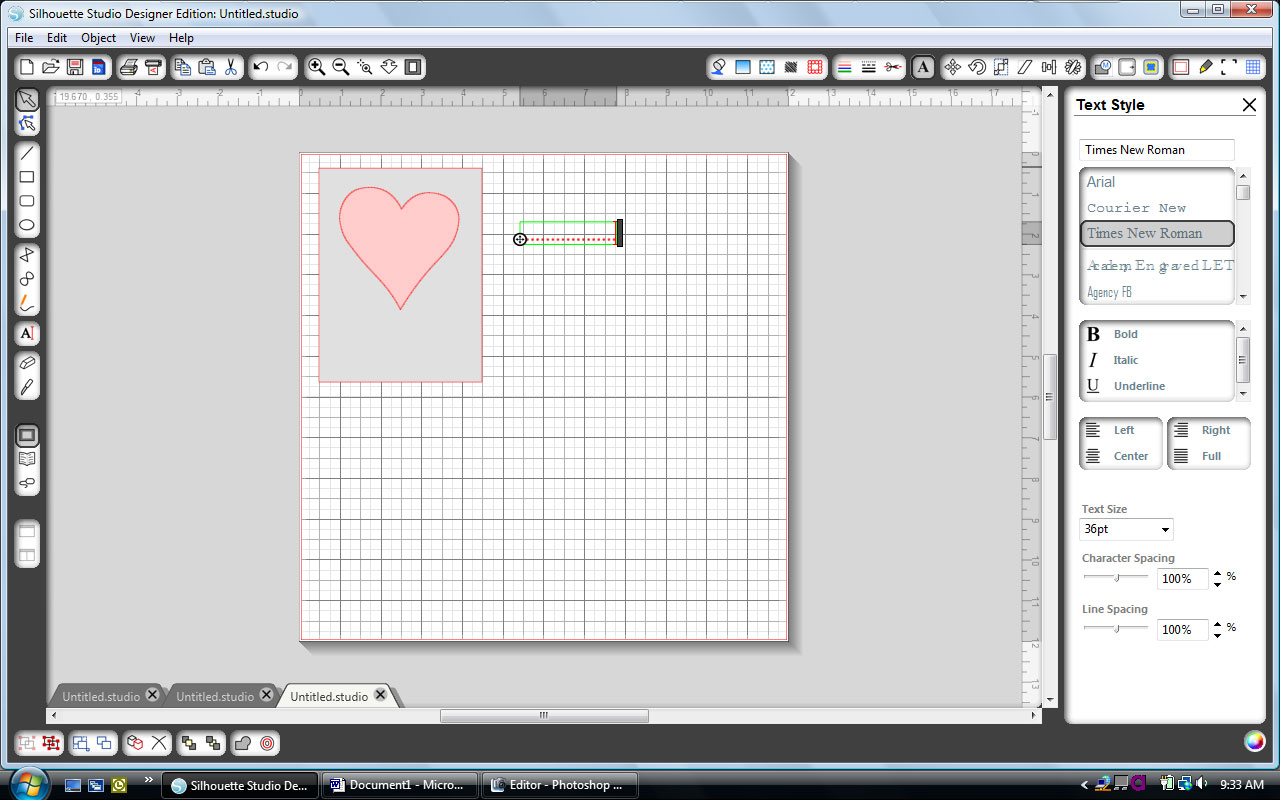This screenshot has height=800, width=1280.
Task: Click the Open file folder icon
Action: (x=51, y=67)
